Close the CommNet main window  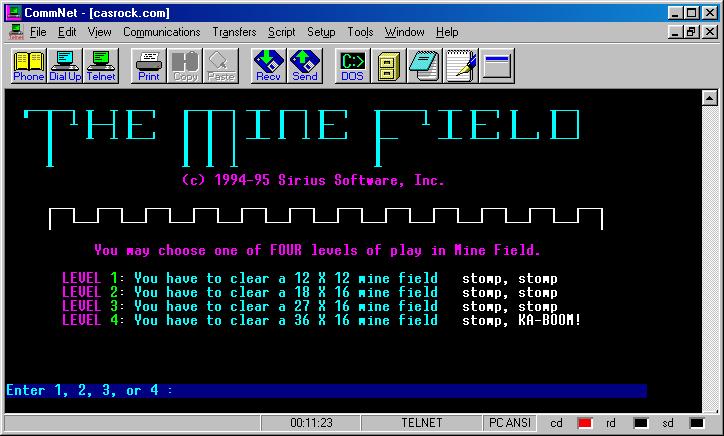click(710, 13)
